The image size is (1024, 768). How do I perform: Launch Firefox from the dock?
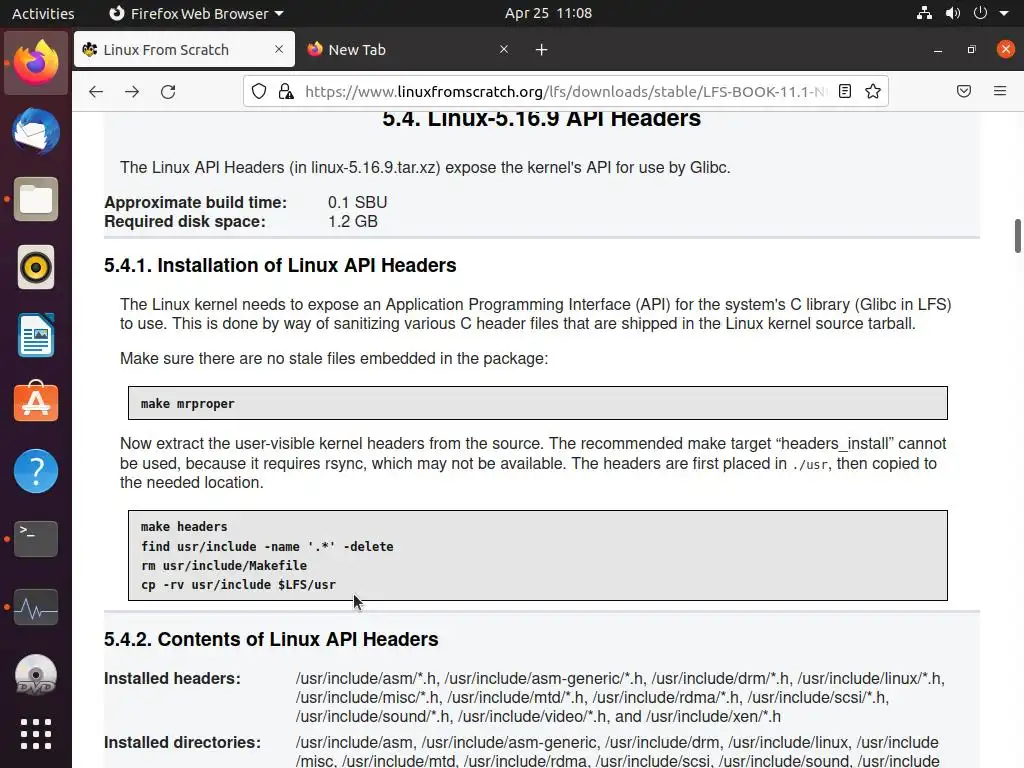36,63
